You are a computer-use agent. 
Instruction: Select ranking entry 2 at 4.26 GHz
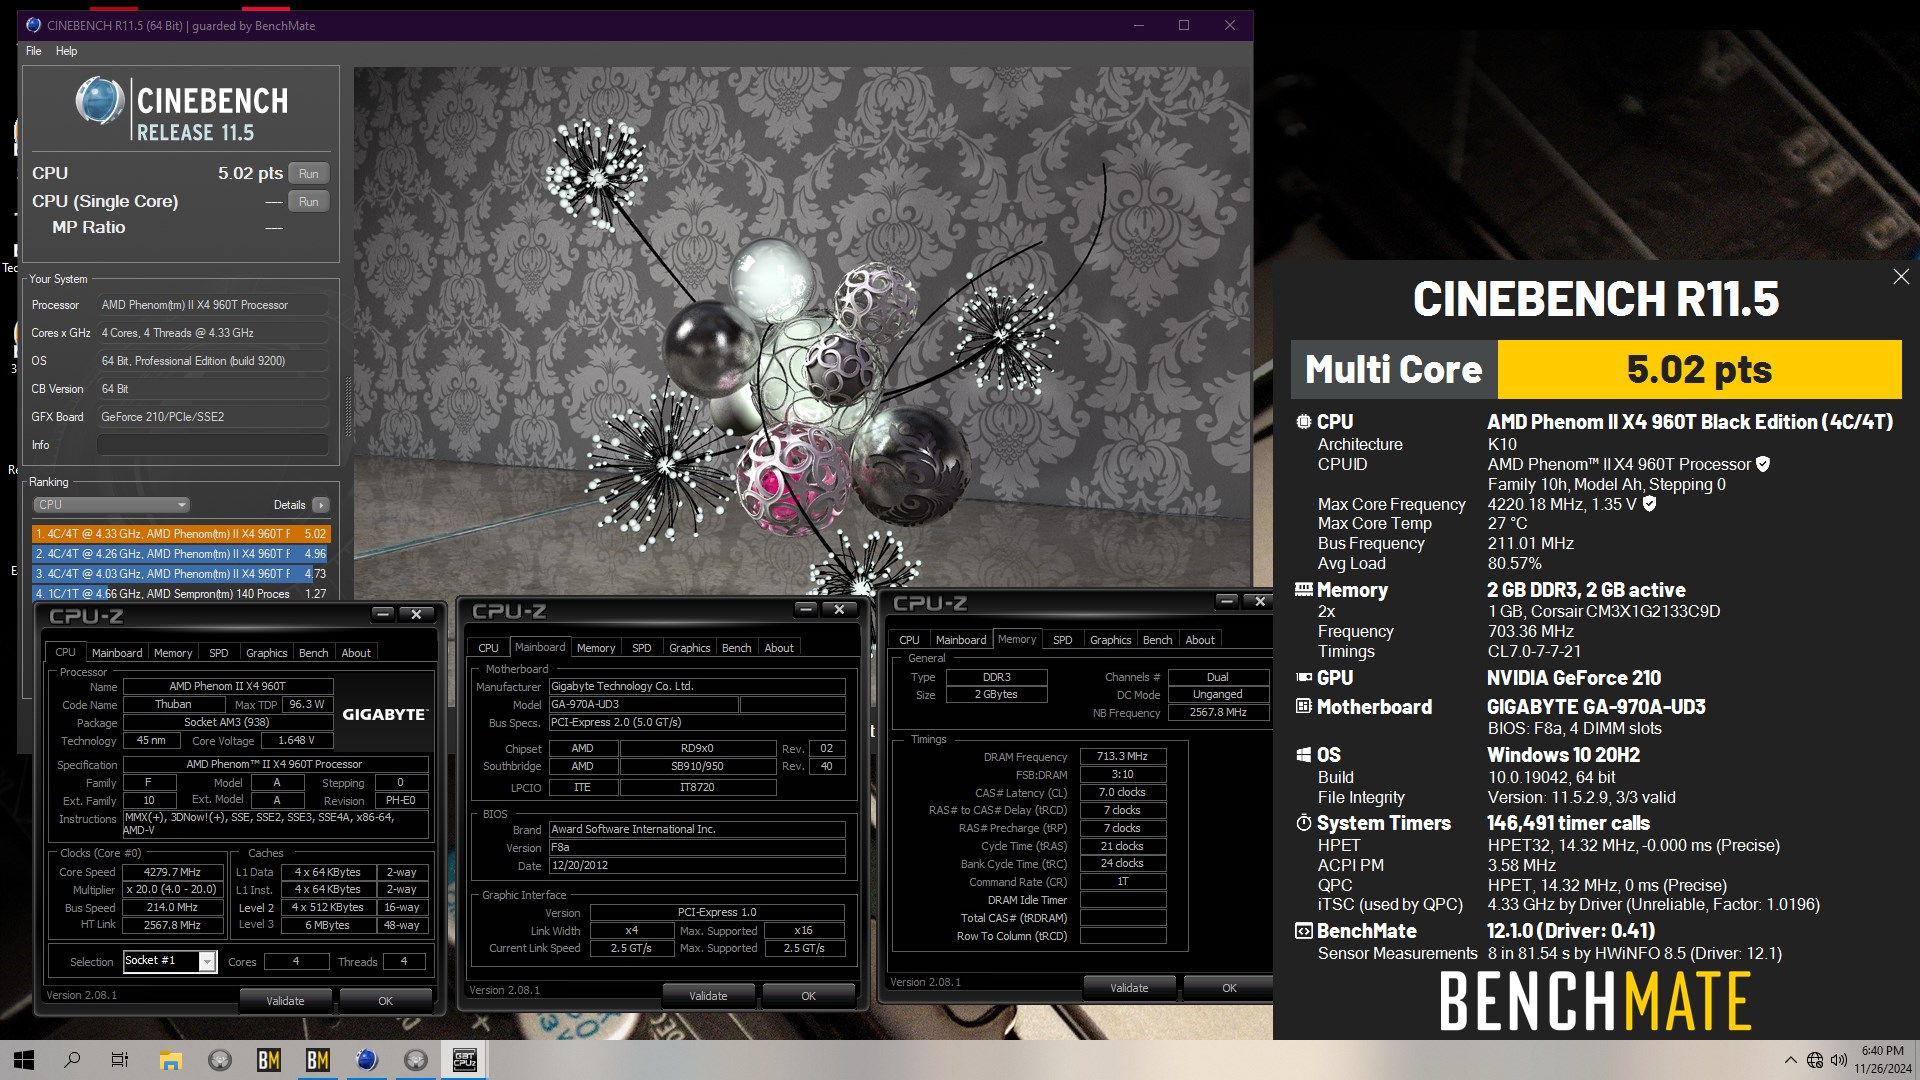tap(181, 554)
